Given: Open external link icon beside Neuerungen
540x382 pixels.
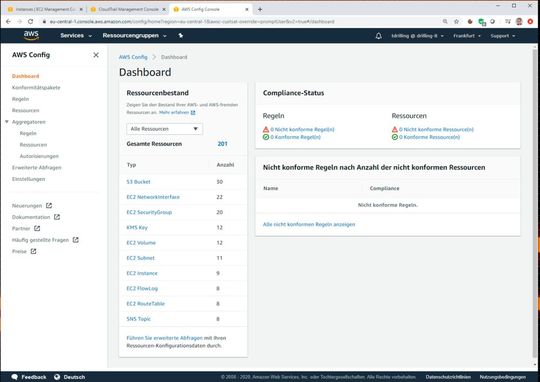Looking at the screenshot, I should [49, 206].
